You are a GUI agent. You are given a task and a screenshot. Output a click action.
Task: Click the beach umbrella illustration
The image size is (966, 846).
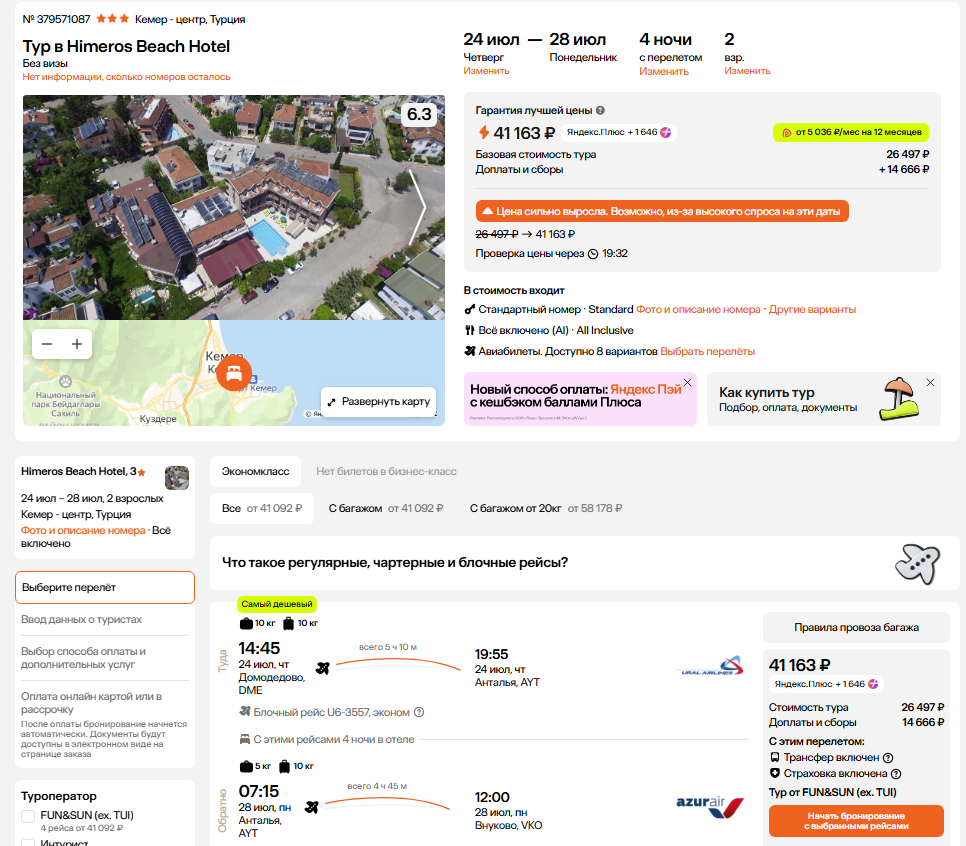click(899, 399)
